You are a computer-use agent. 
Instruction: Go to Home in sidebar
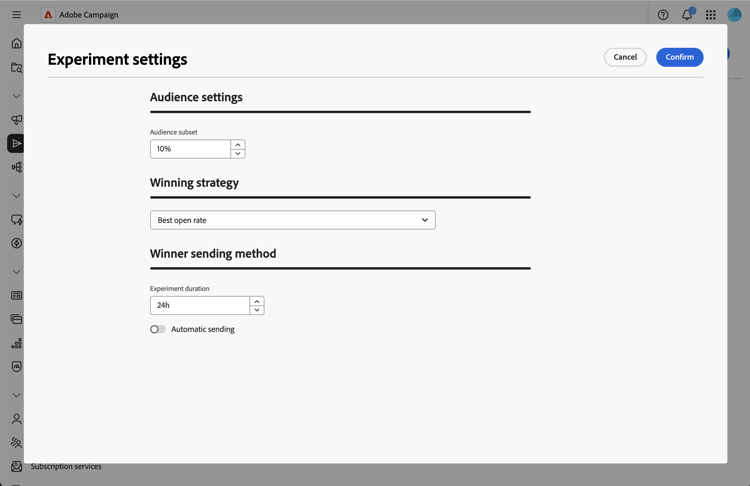pos(16,44)
